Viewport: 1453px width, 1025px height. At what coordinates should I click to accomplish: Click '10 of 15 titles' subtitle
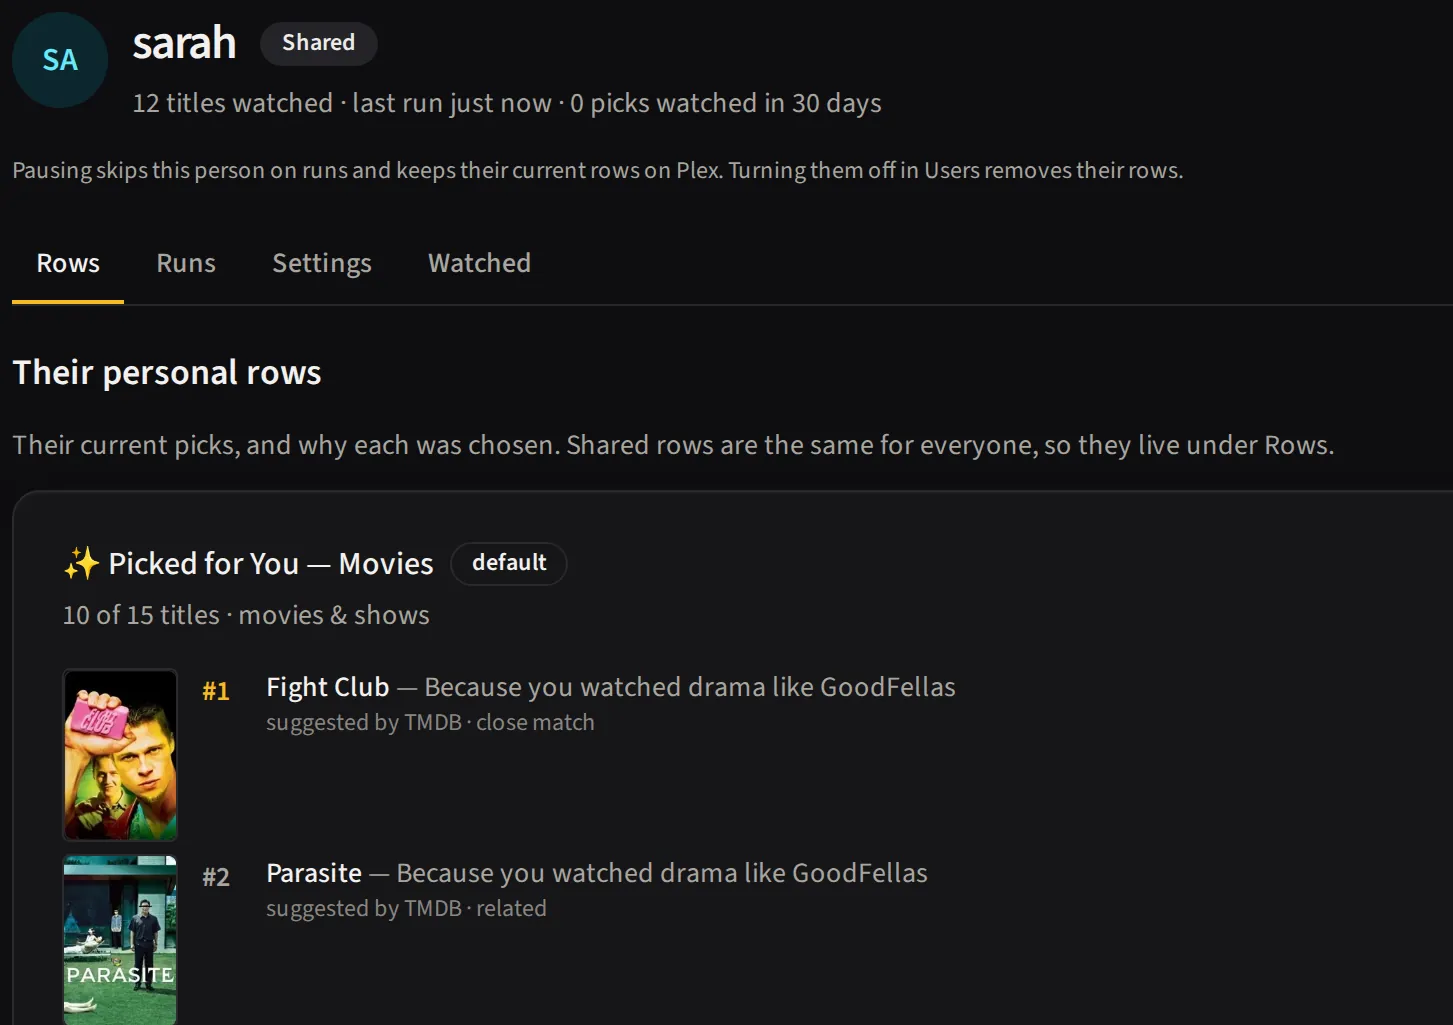pos(246,615)
